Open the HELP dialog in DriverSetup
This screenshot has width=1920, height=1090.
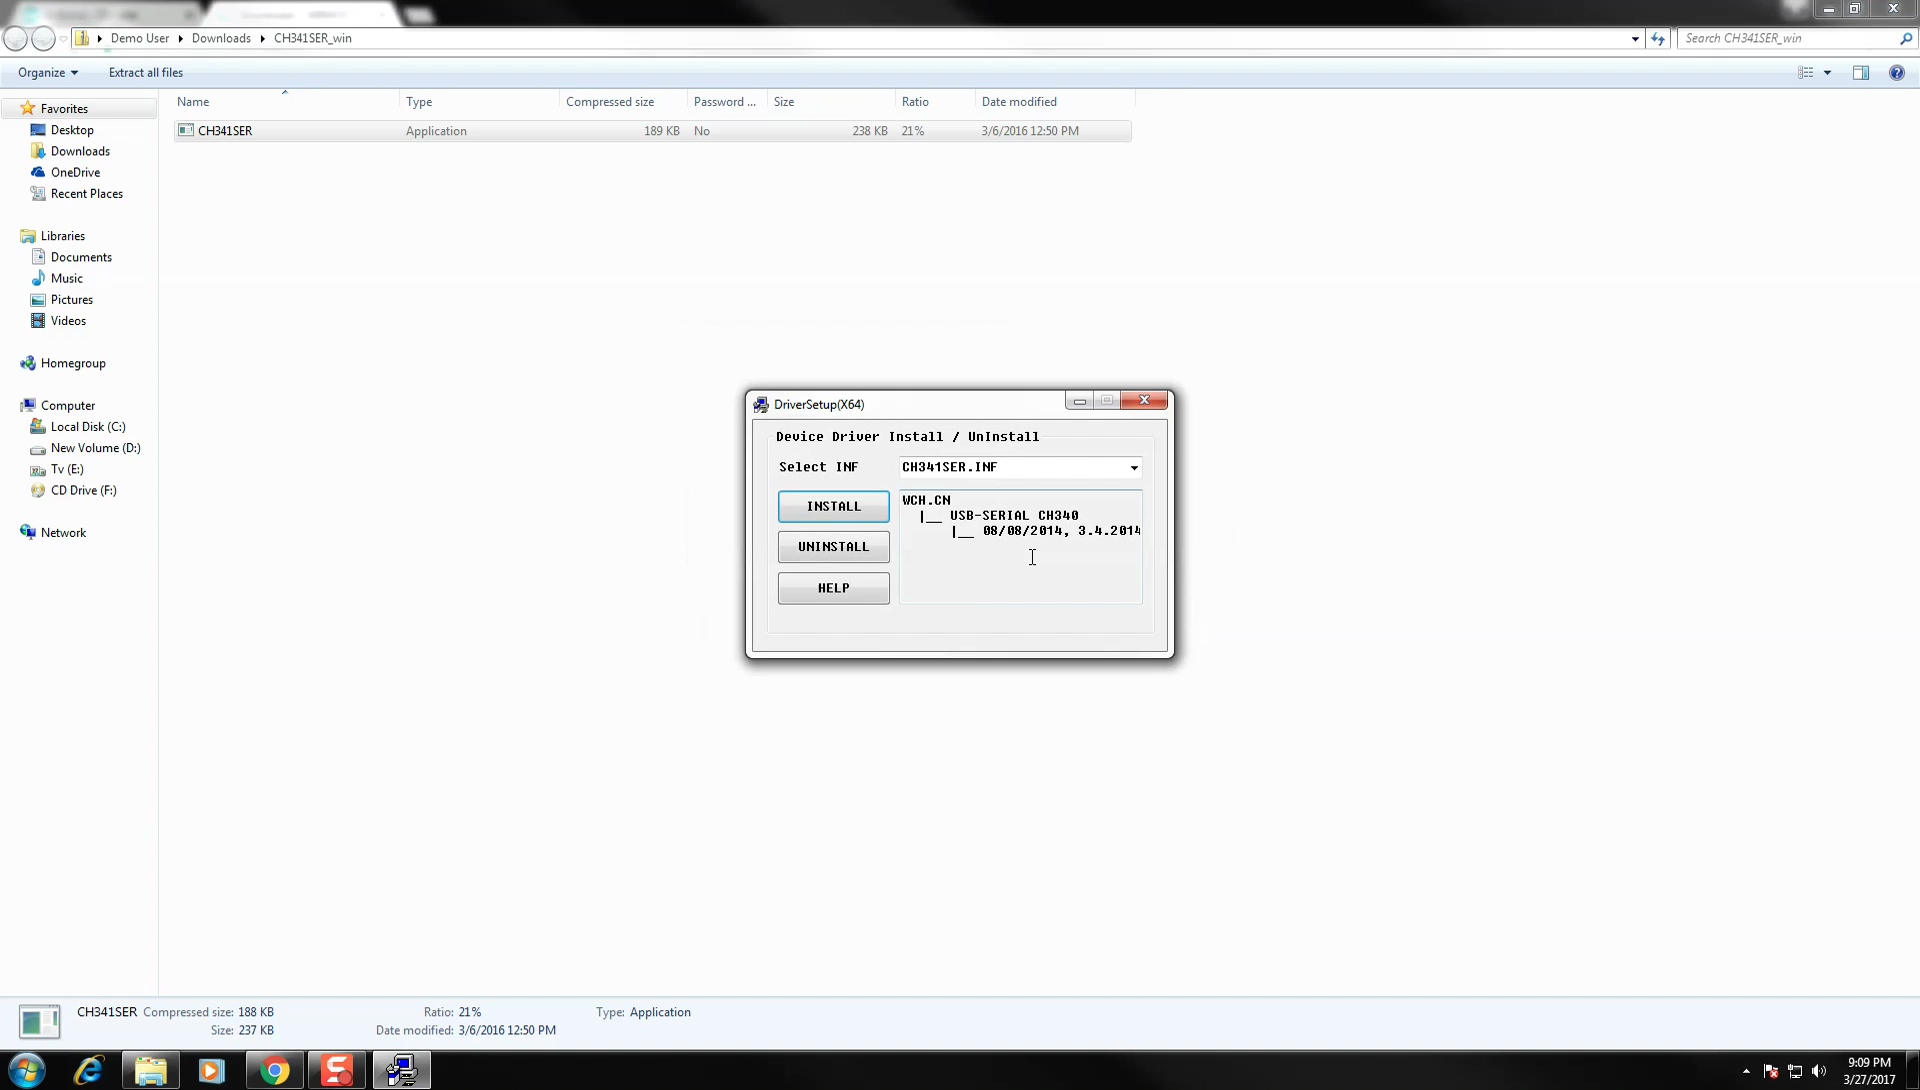coord(832,588)
